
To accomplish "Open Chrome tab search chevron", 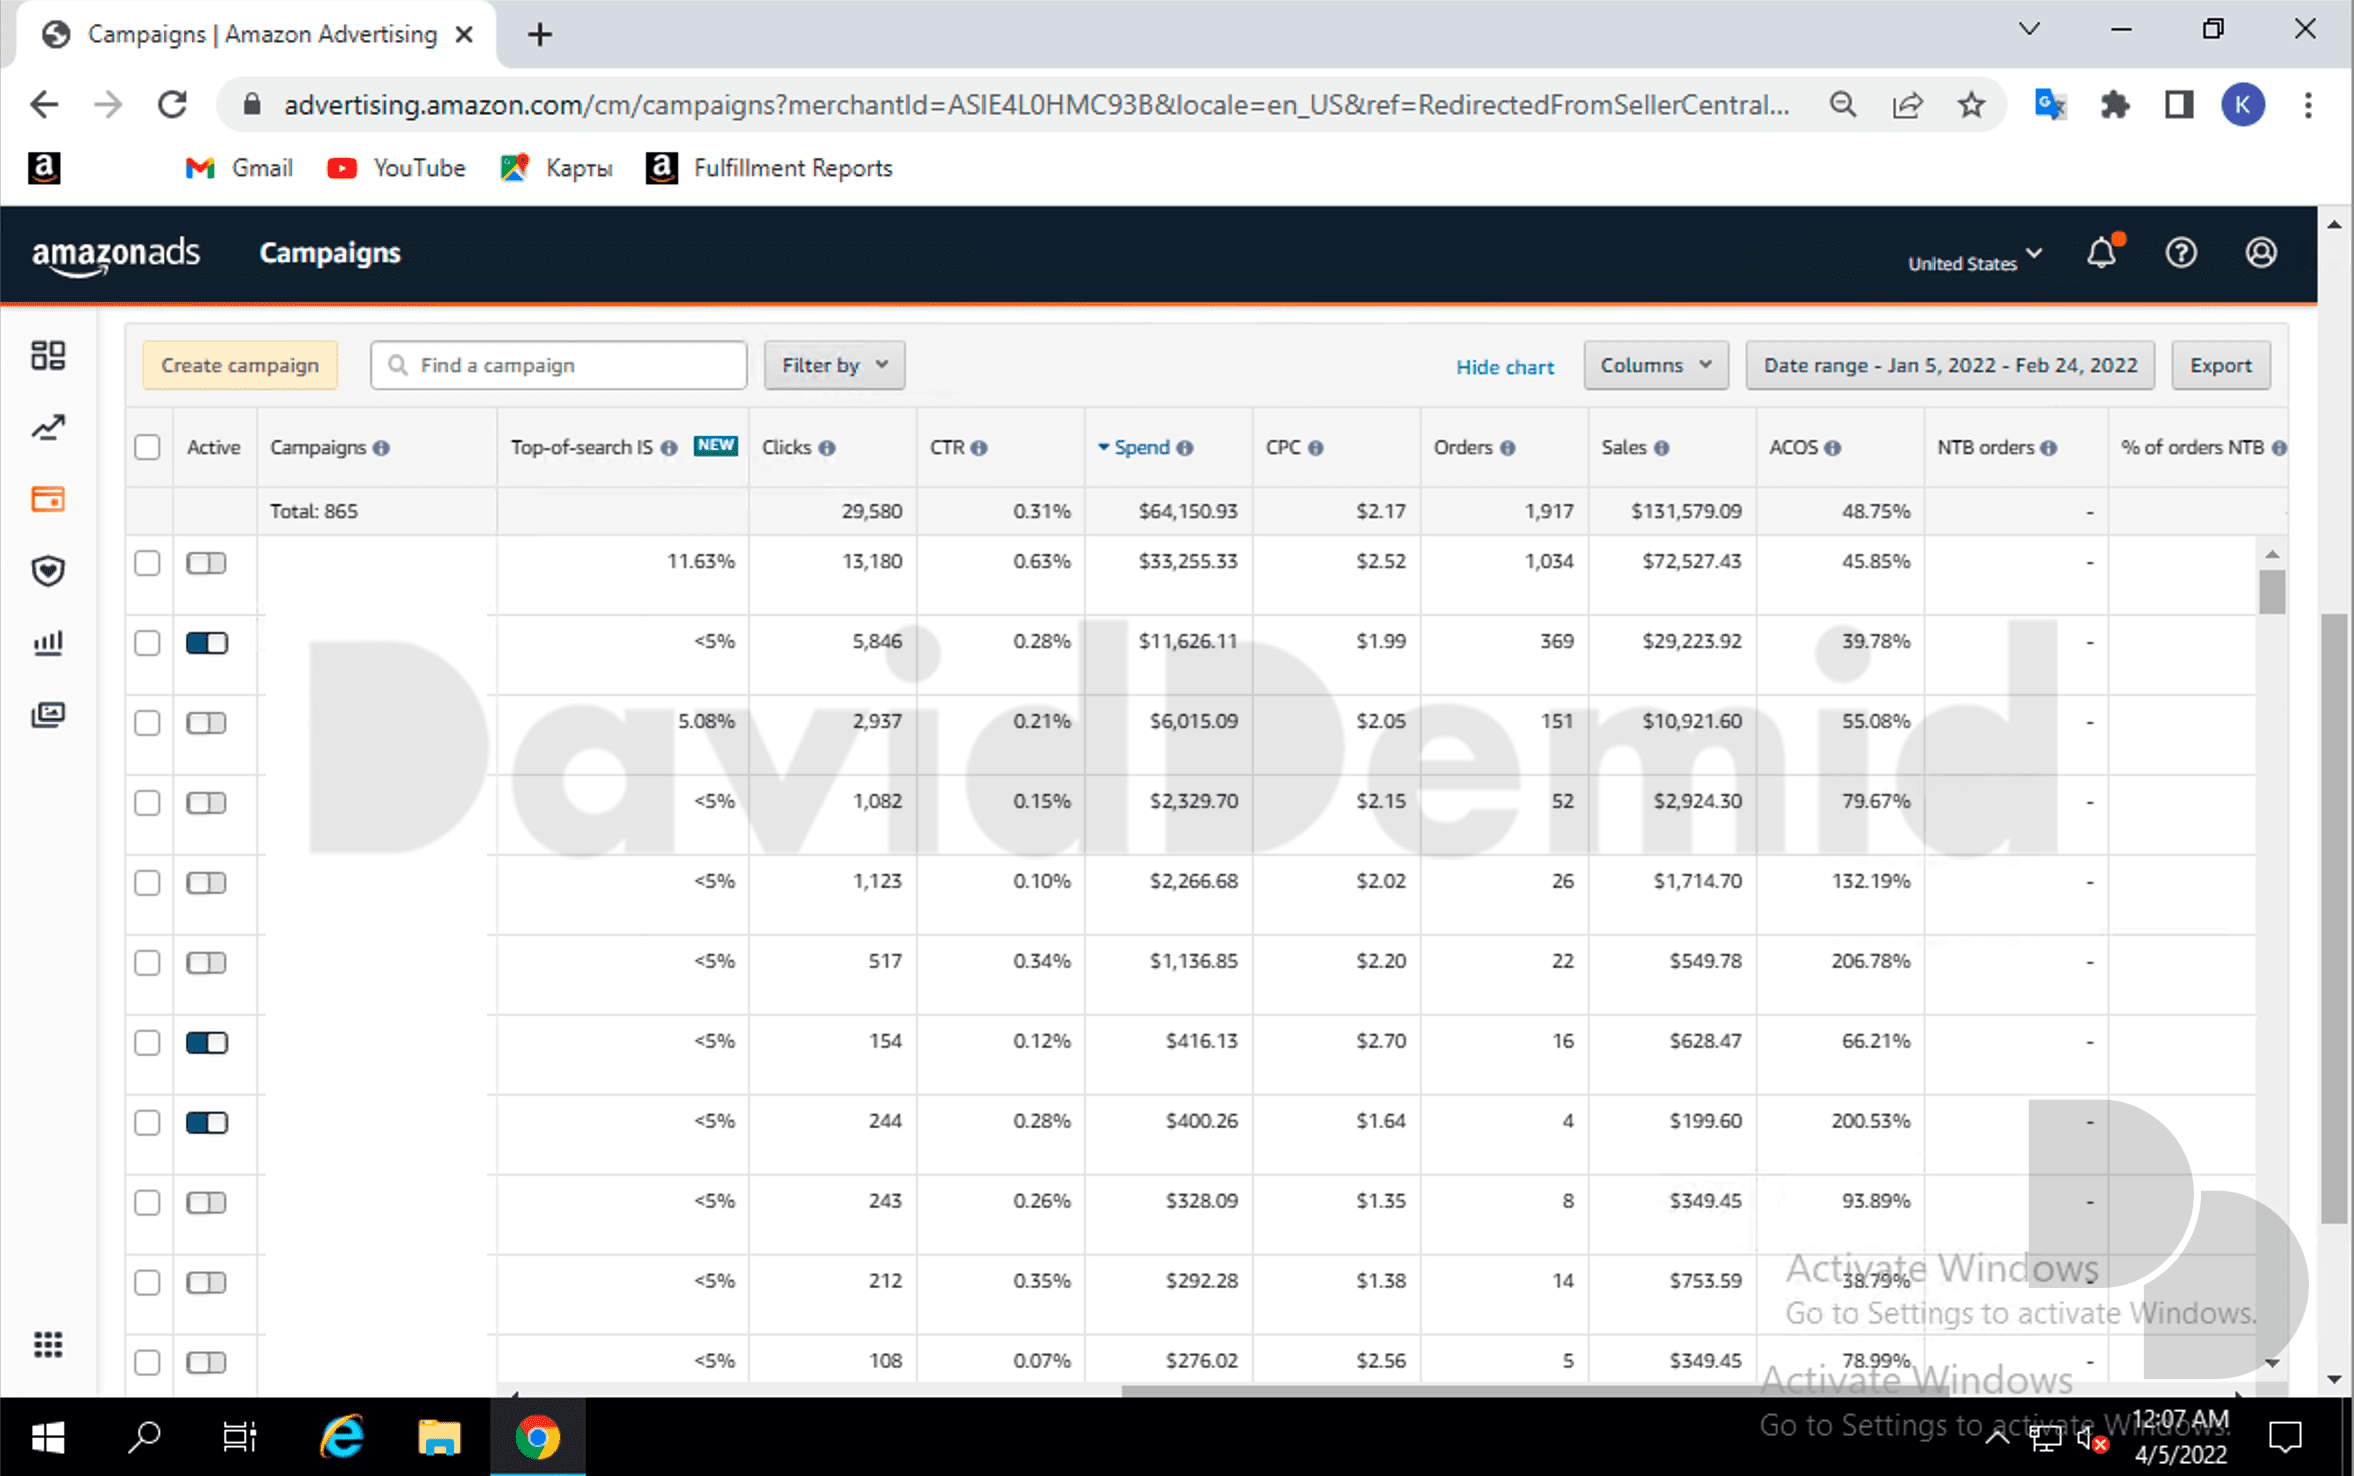I will pyautogui.click(x=2029, y=29).
